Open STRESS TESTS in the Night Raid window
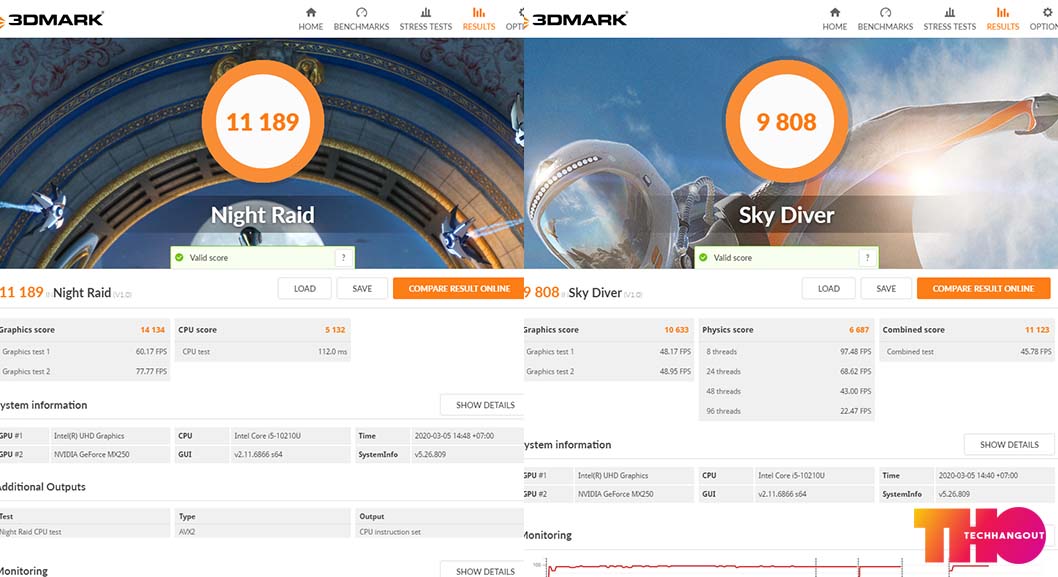 pos(426,19)
